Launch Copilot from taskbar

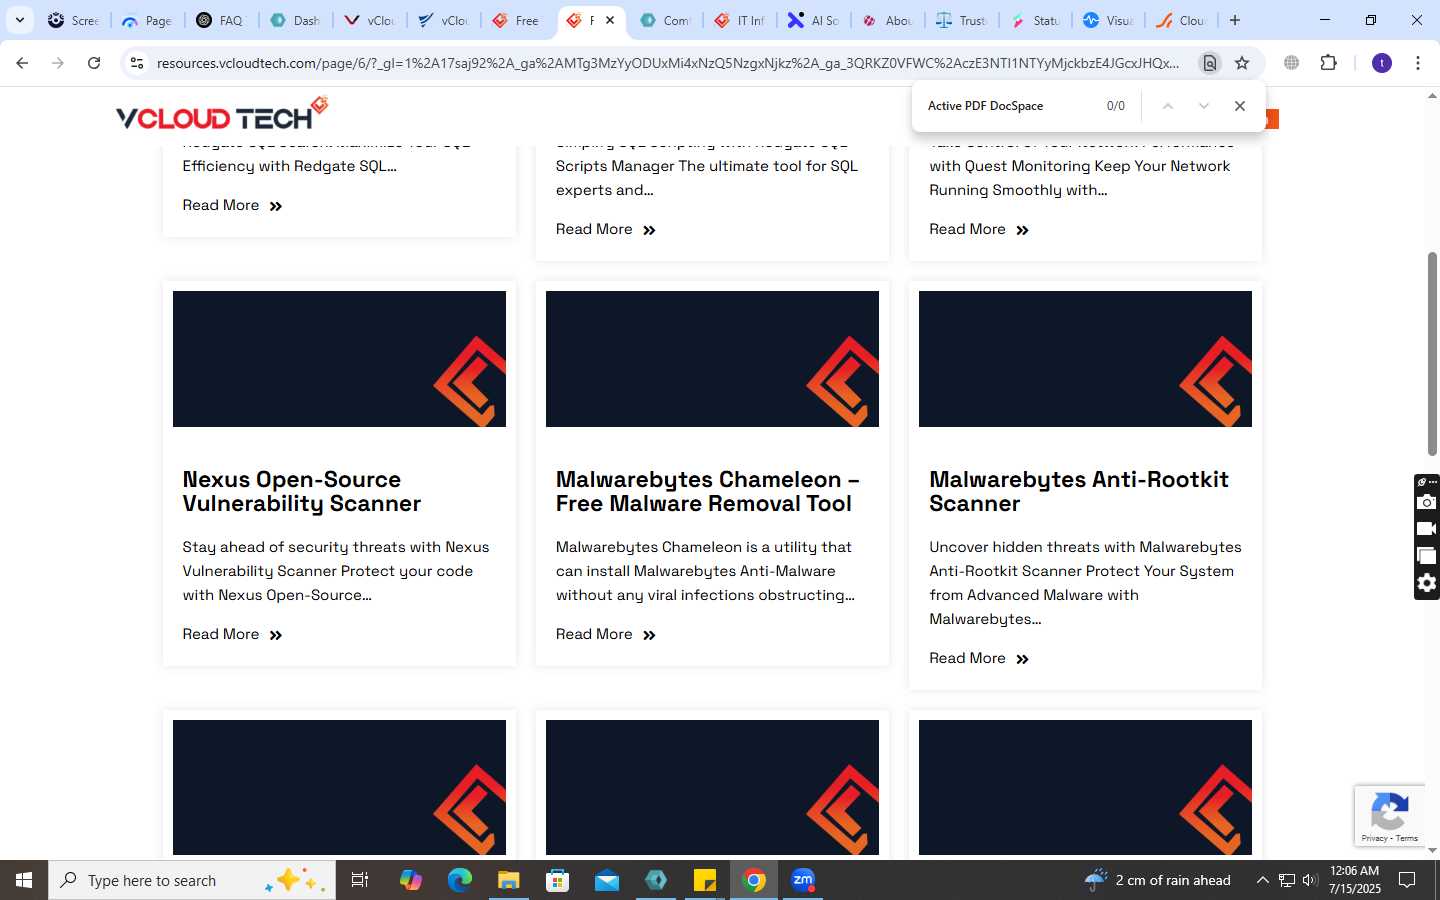click(410, 880)
